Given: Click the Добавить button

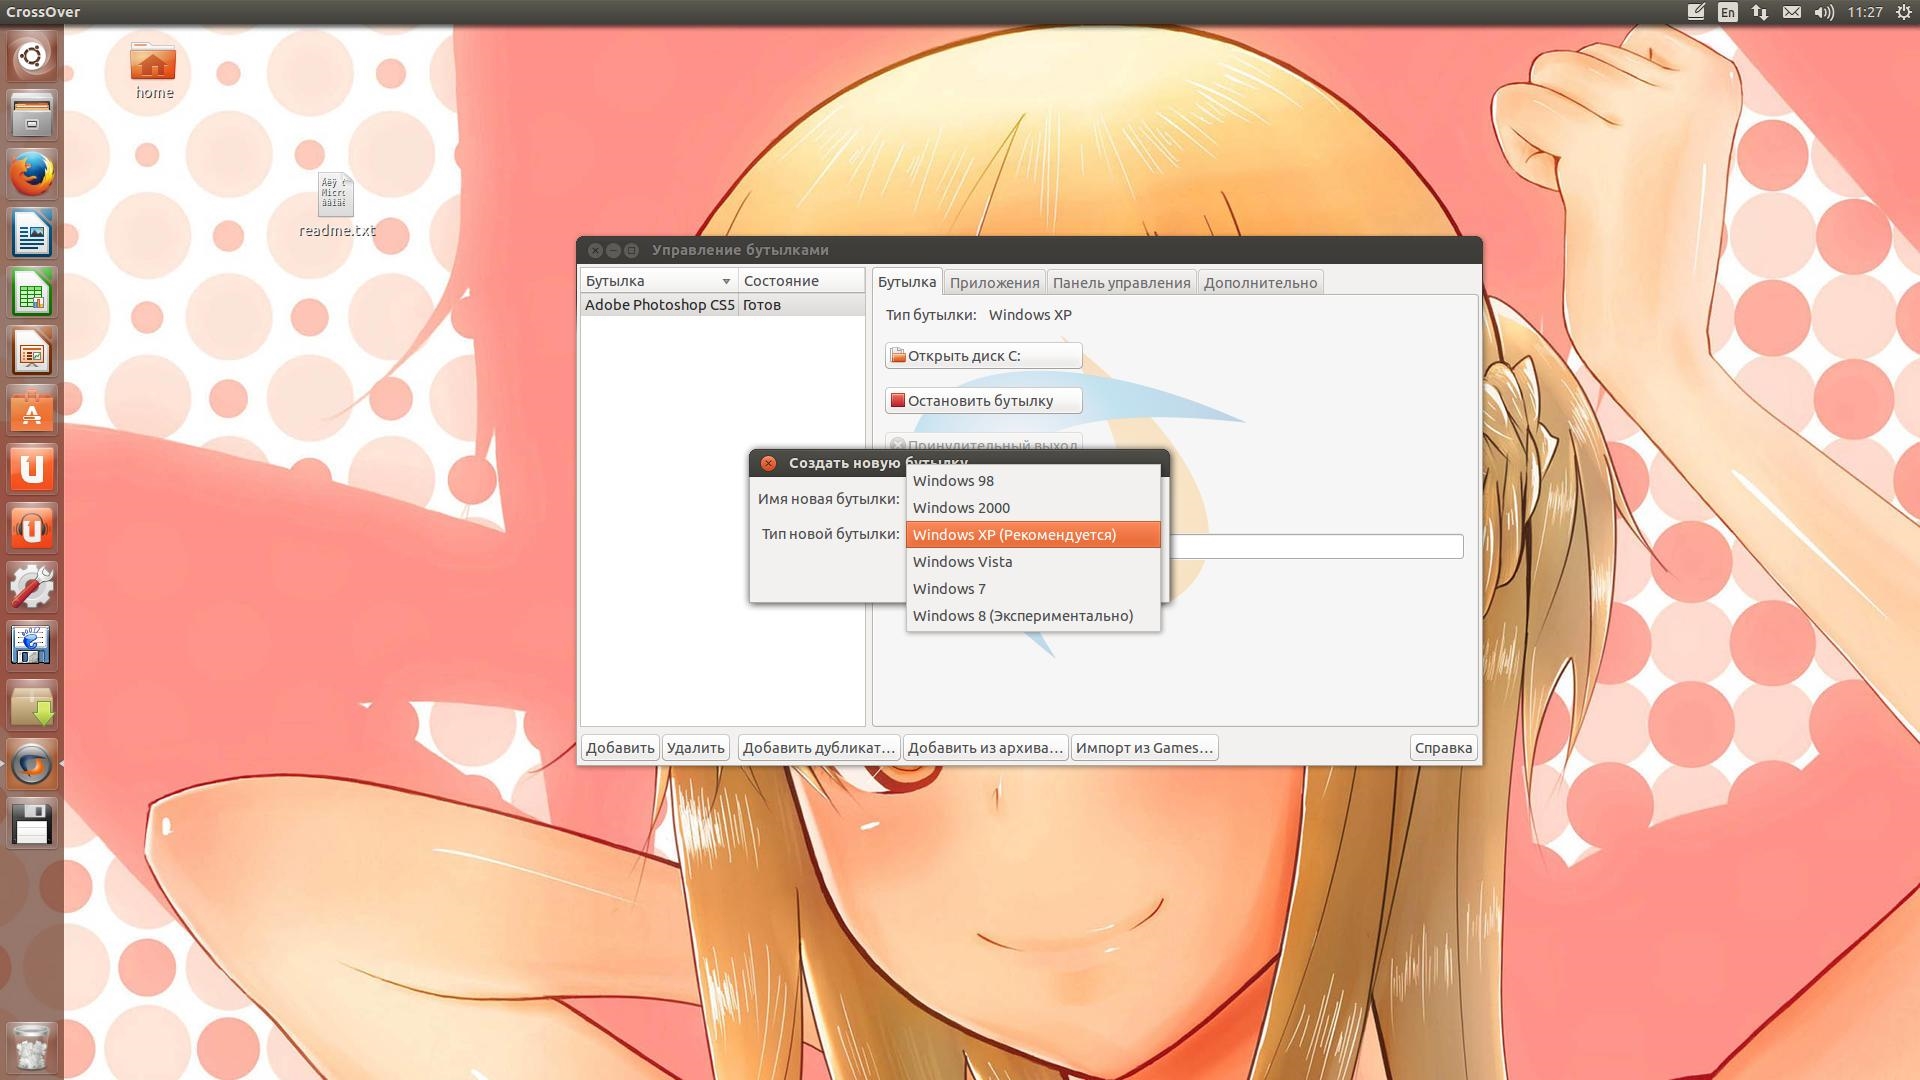Looking at the screenshot, I should tap(620, 748).
